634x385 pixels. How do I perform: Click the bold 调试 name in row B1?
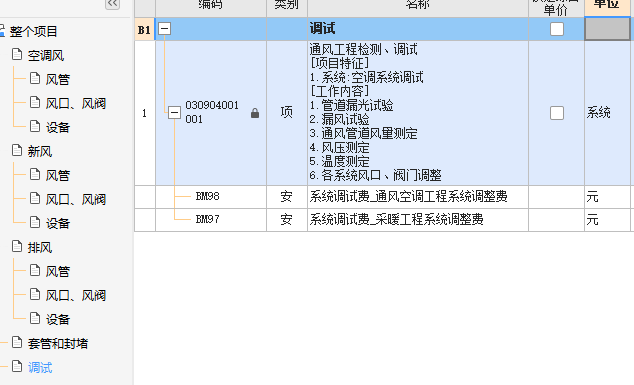(x=322, y=29)
